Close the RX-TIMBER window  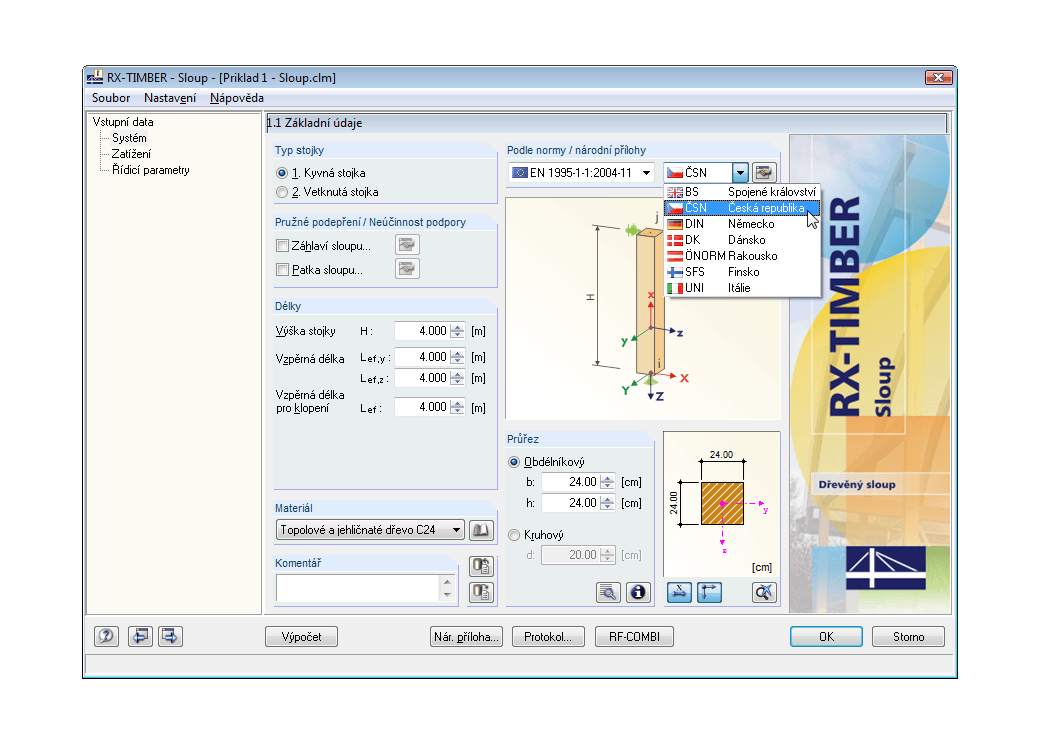point(939,78)
